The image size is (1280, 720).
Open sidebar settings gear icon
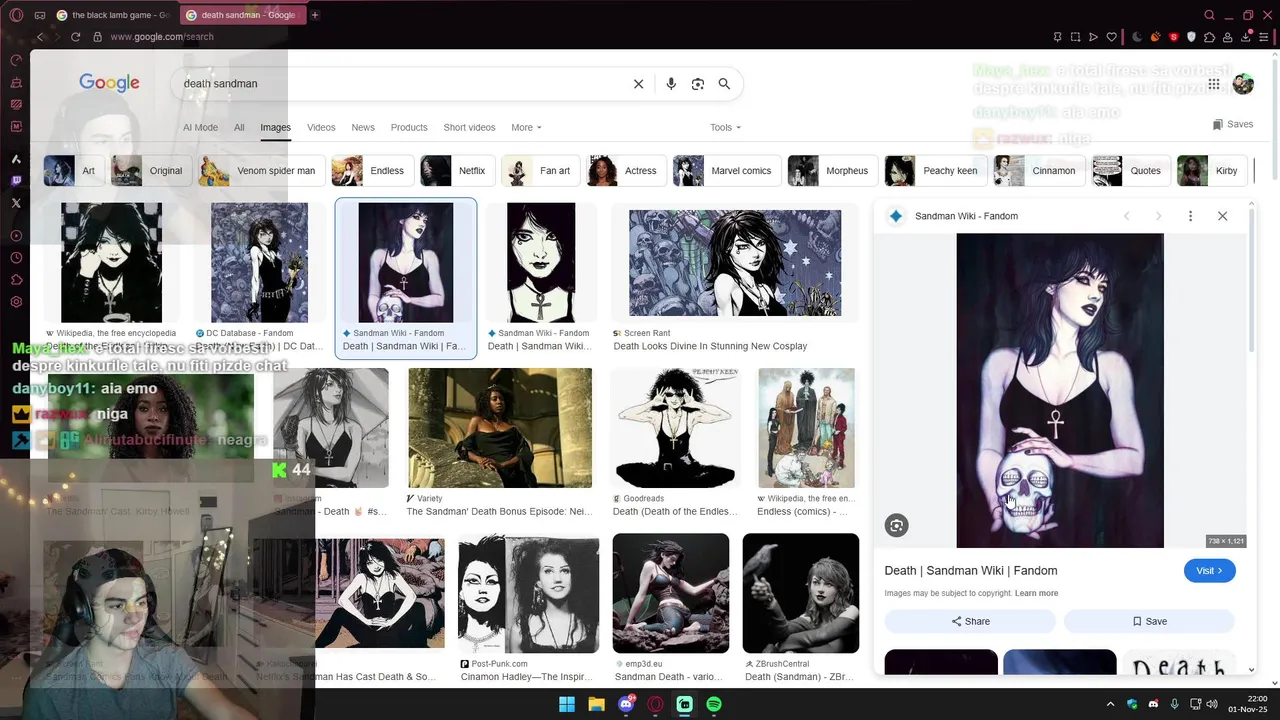click(x=16, y=302)
